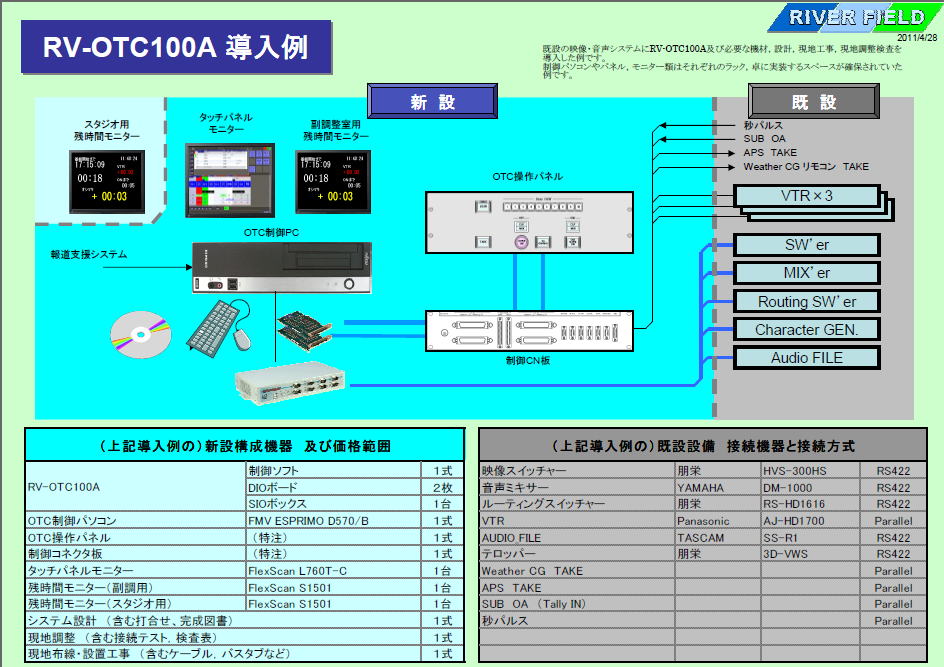The image size is (944, 667).
Task: Click the RS-HD1616 model cell
Action: point(810,504)
